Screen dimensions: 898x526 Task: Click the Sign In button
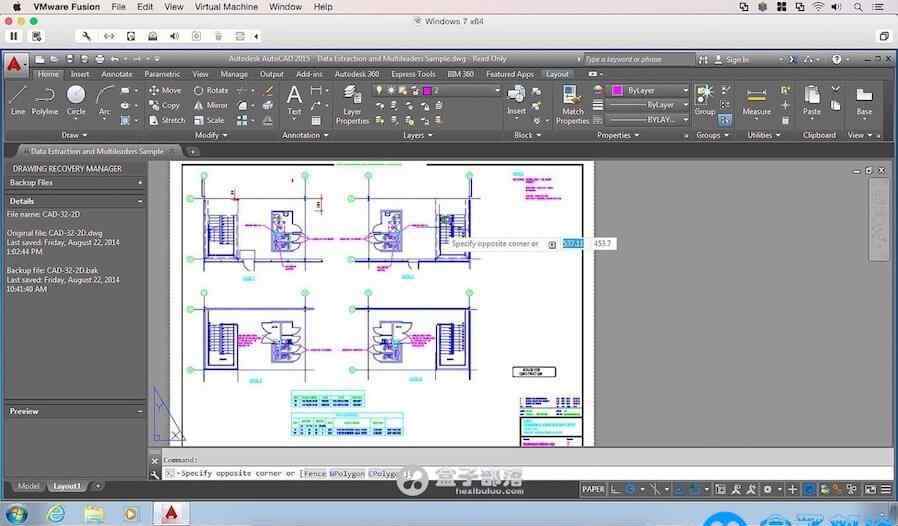[732, 59]
